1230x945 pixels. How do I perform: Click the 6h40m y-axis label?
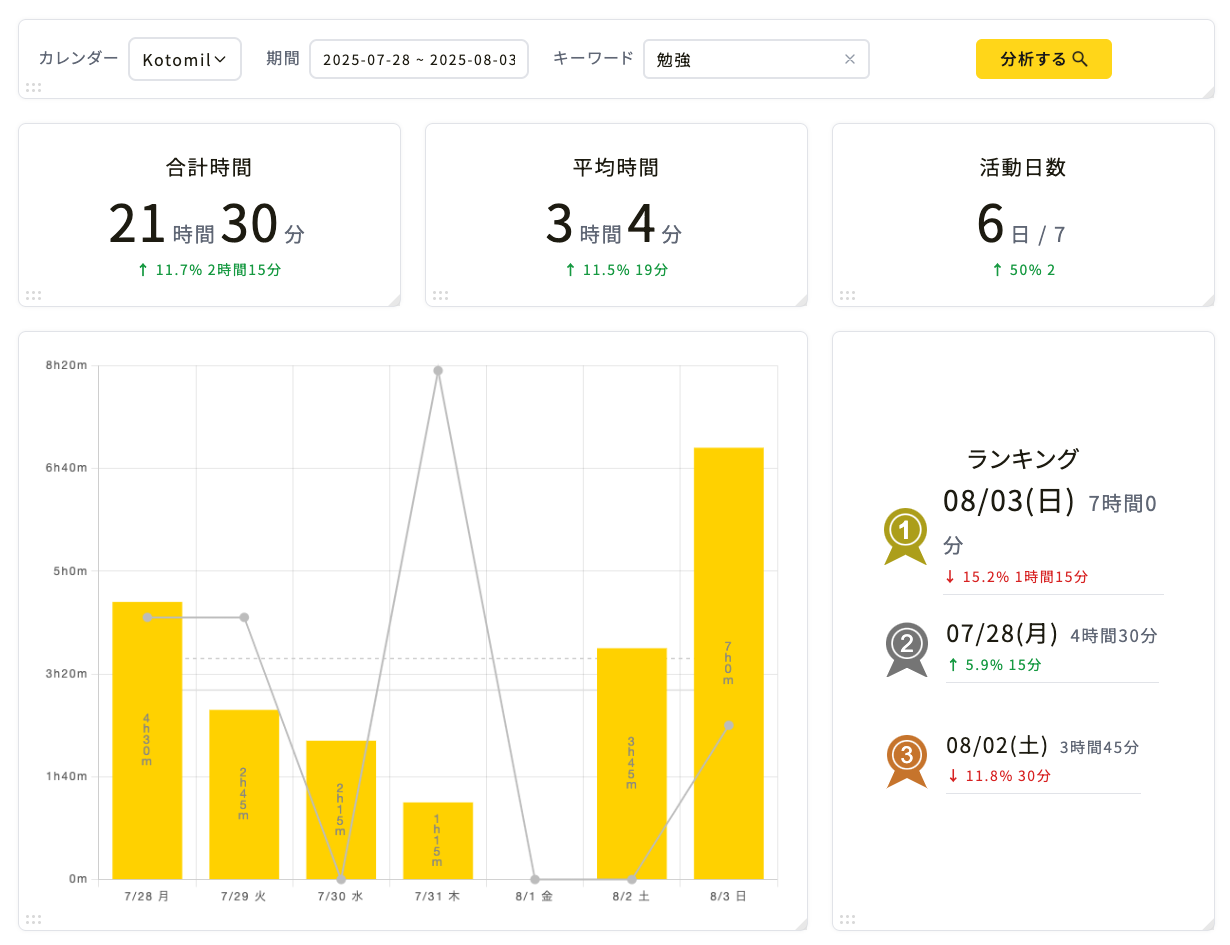pyautogui.click(x=67, y=468)
